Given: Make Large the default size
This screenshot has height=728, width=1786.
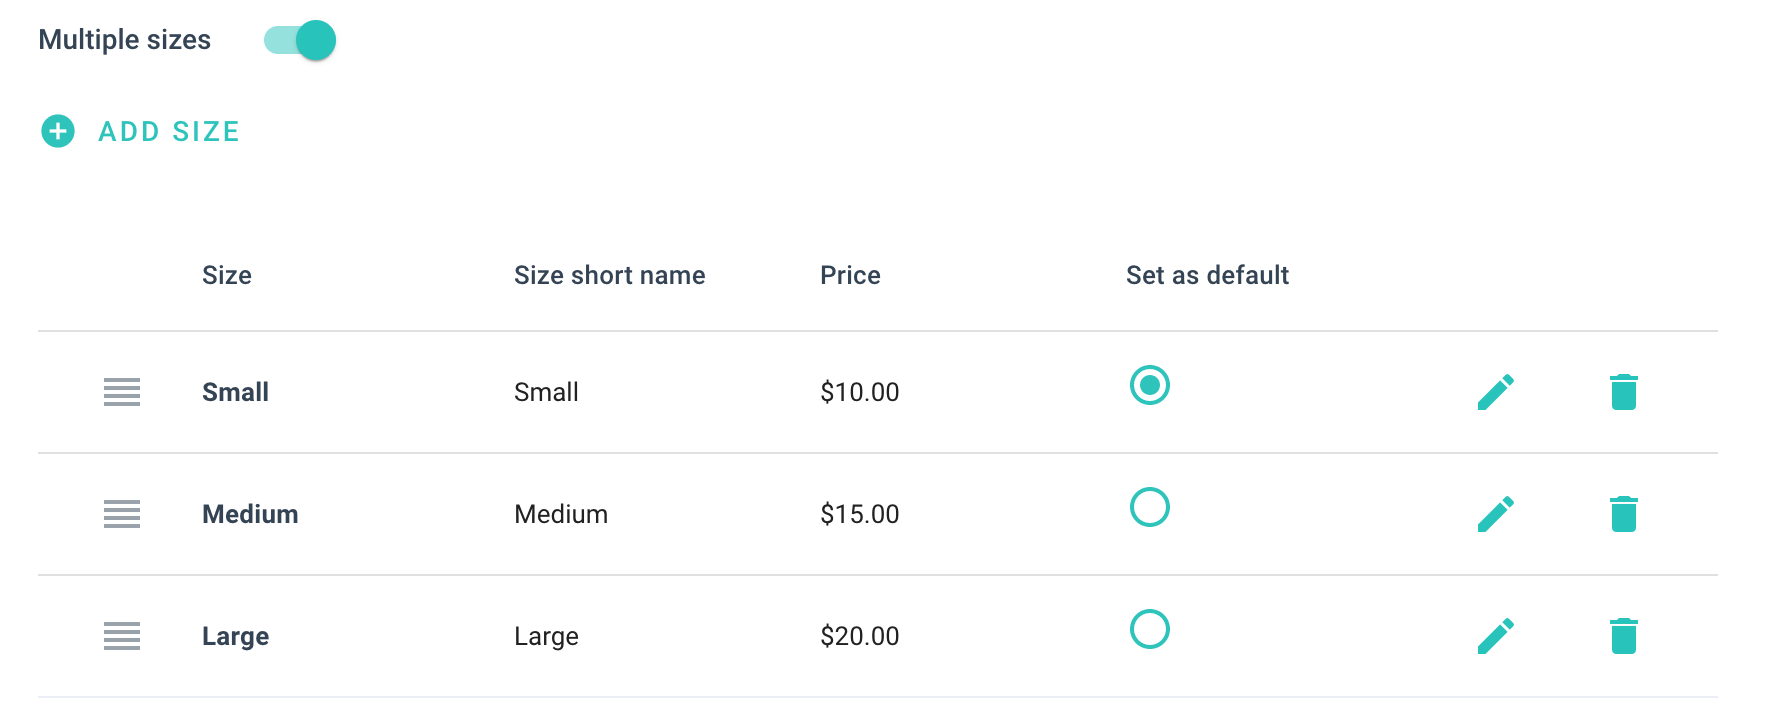Looking at the screenshot, I should coord(1149,629).
